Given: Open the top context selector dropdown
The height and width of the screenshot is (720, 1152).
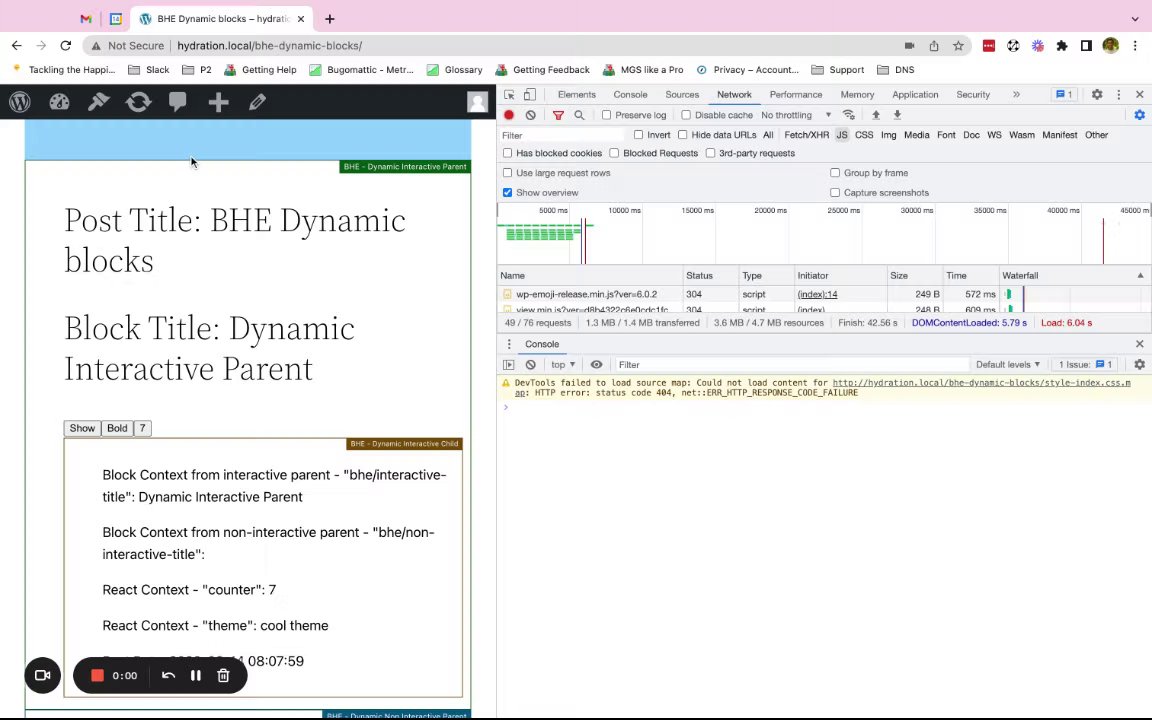Looking at the screenshot, I should [562, 365].
